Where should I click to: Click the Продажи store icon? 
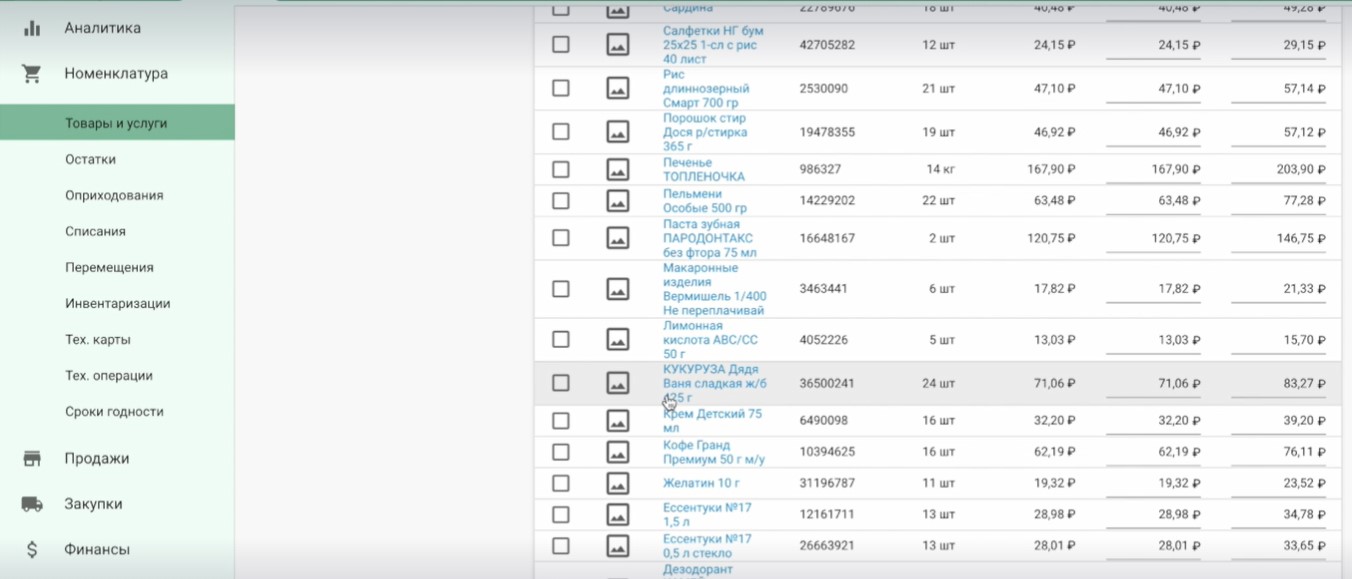click(32, 459)
